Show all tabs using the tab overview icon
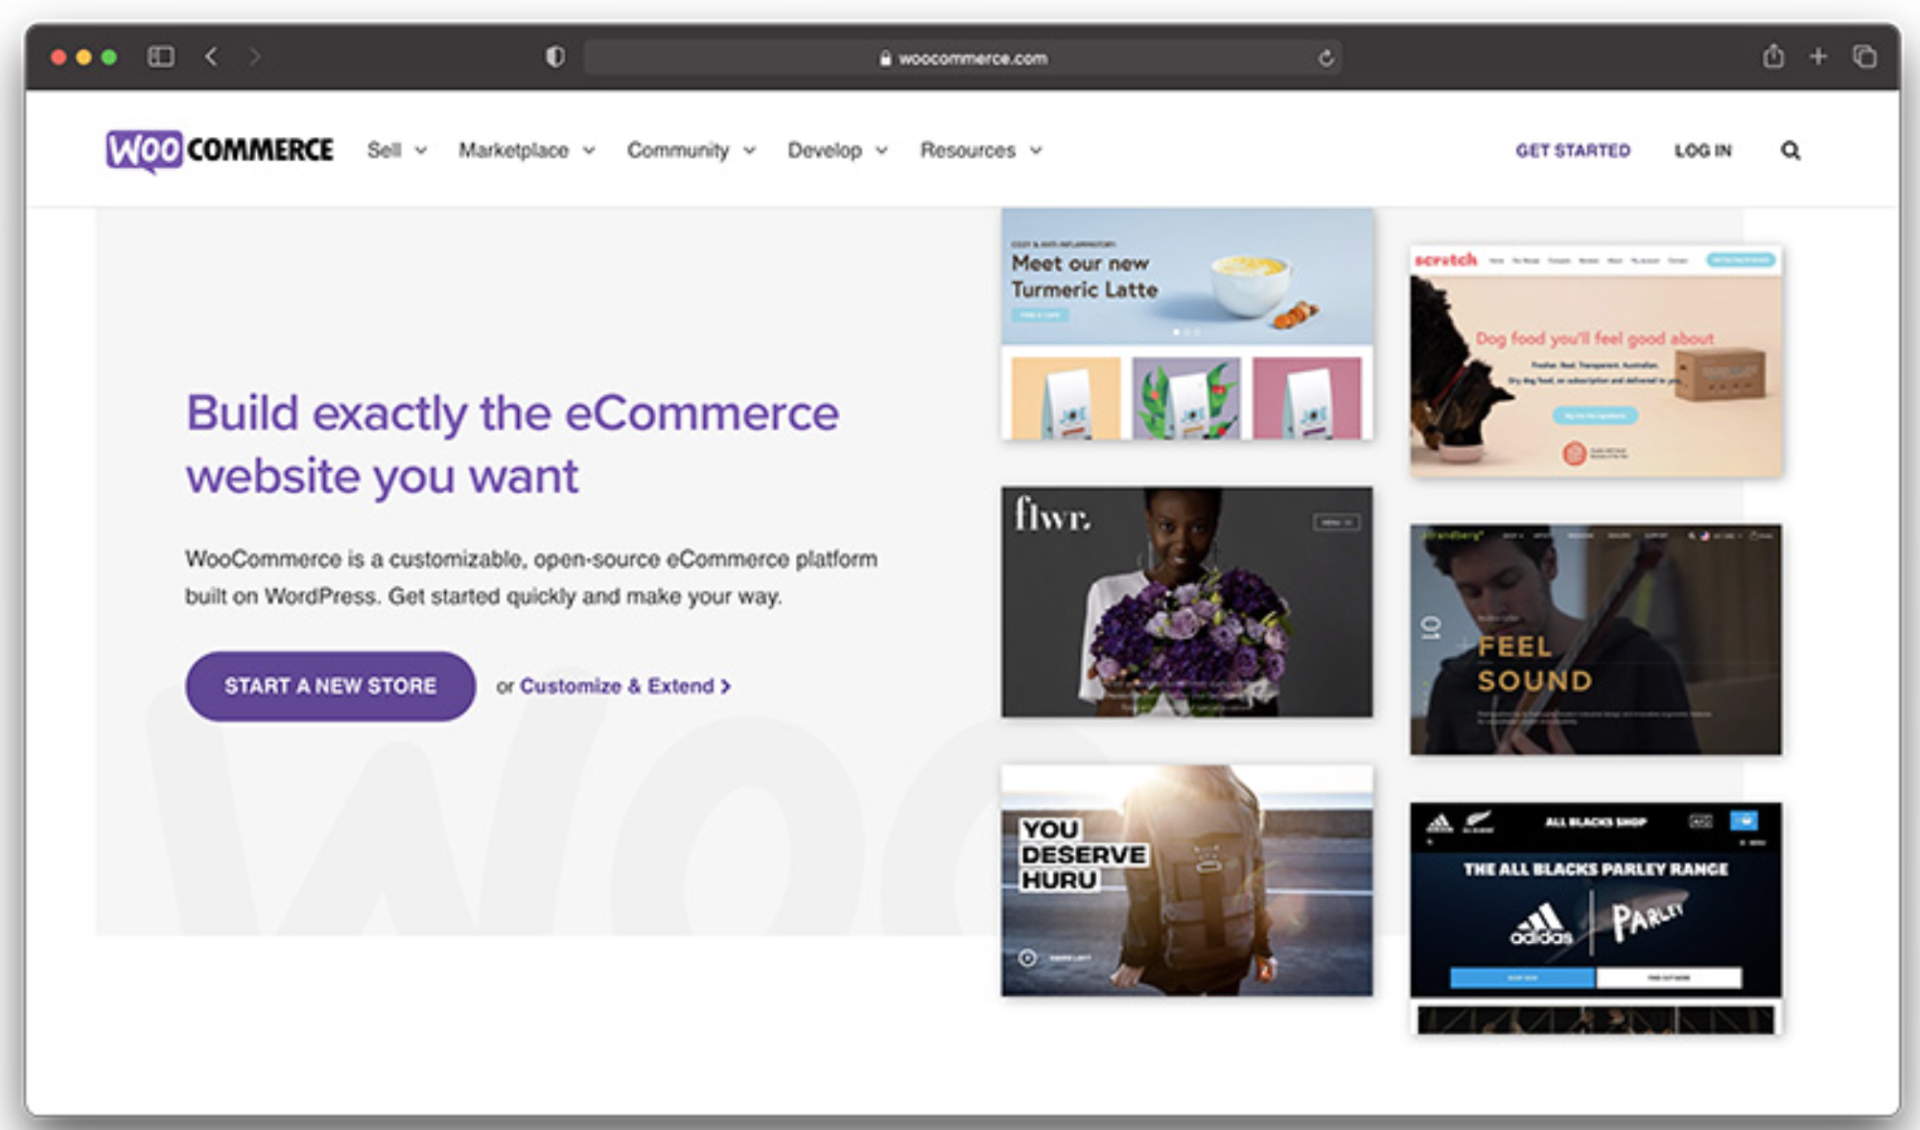 [1866, 57]
